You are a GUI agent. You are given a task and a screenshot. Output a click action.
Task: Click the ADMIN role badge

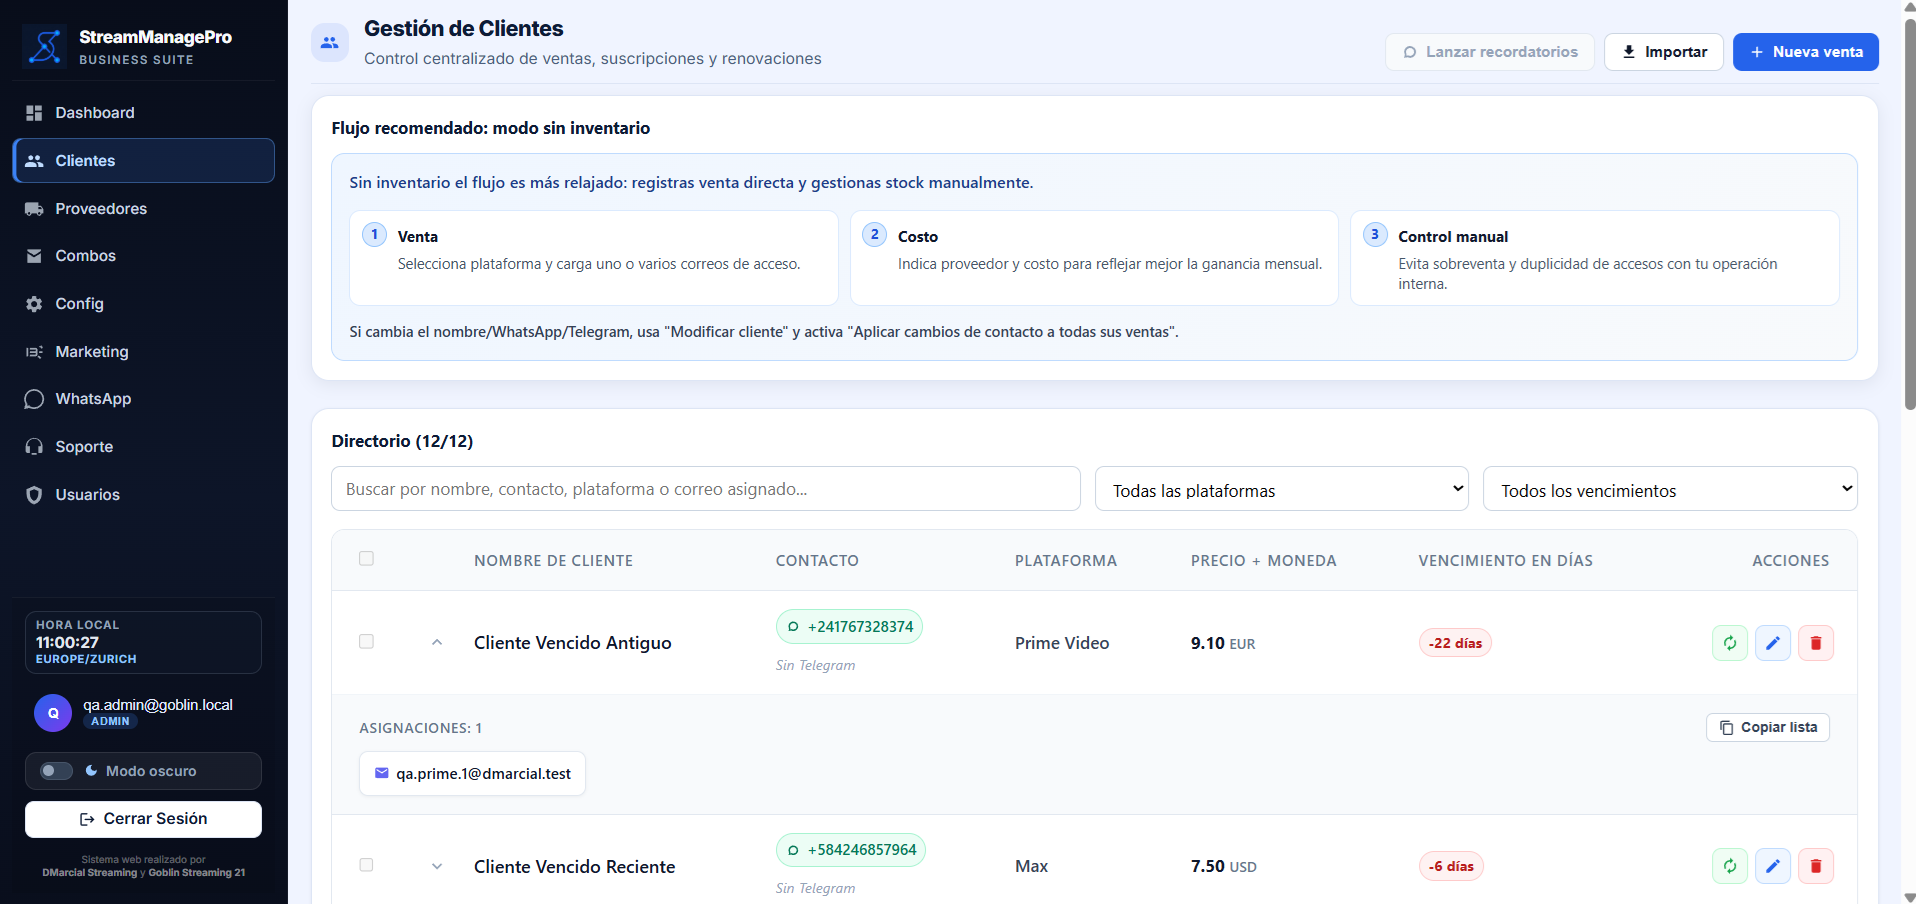point(110,721)
